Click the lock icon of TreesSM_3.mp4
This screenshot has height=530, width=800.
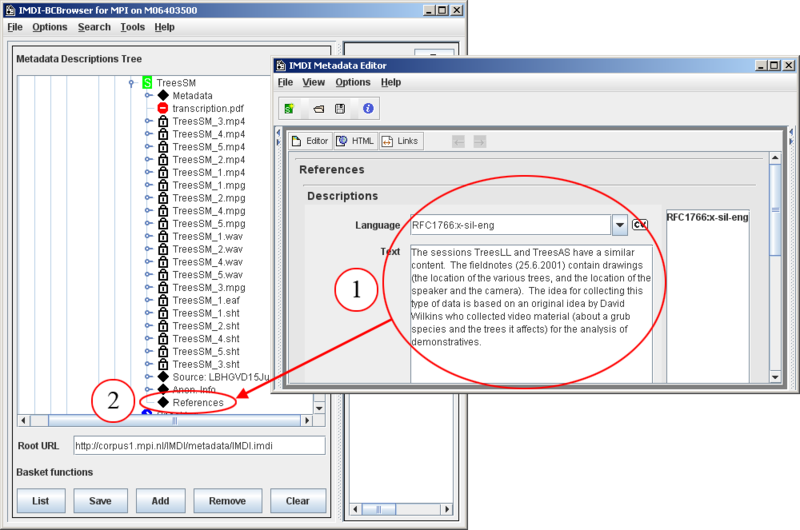163,121
